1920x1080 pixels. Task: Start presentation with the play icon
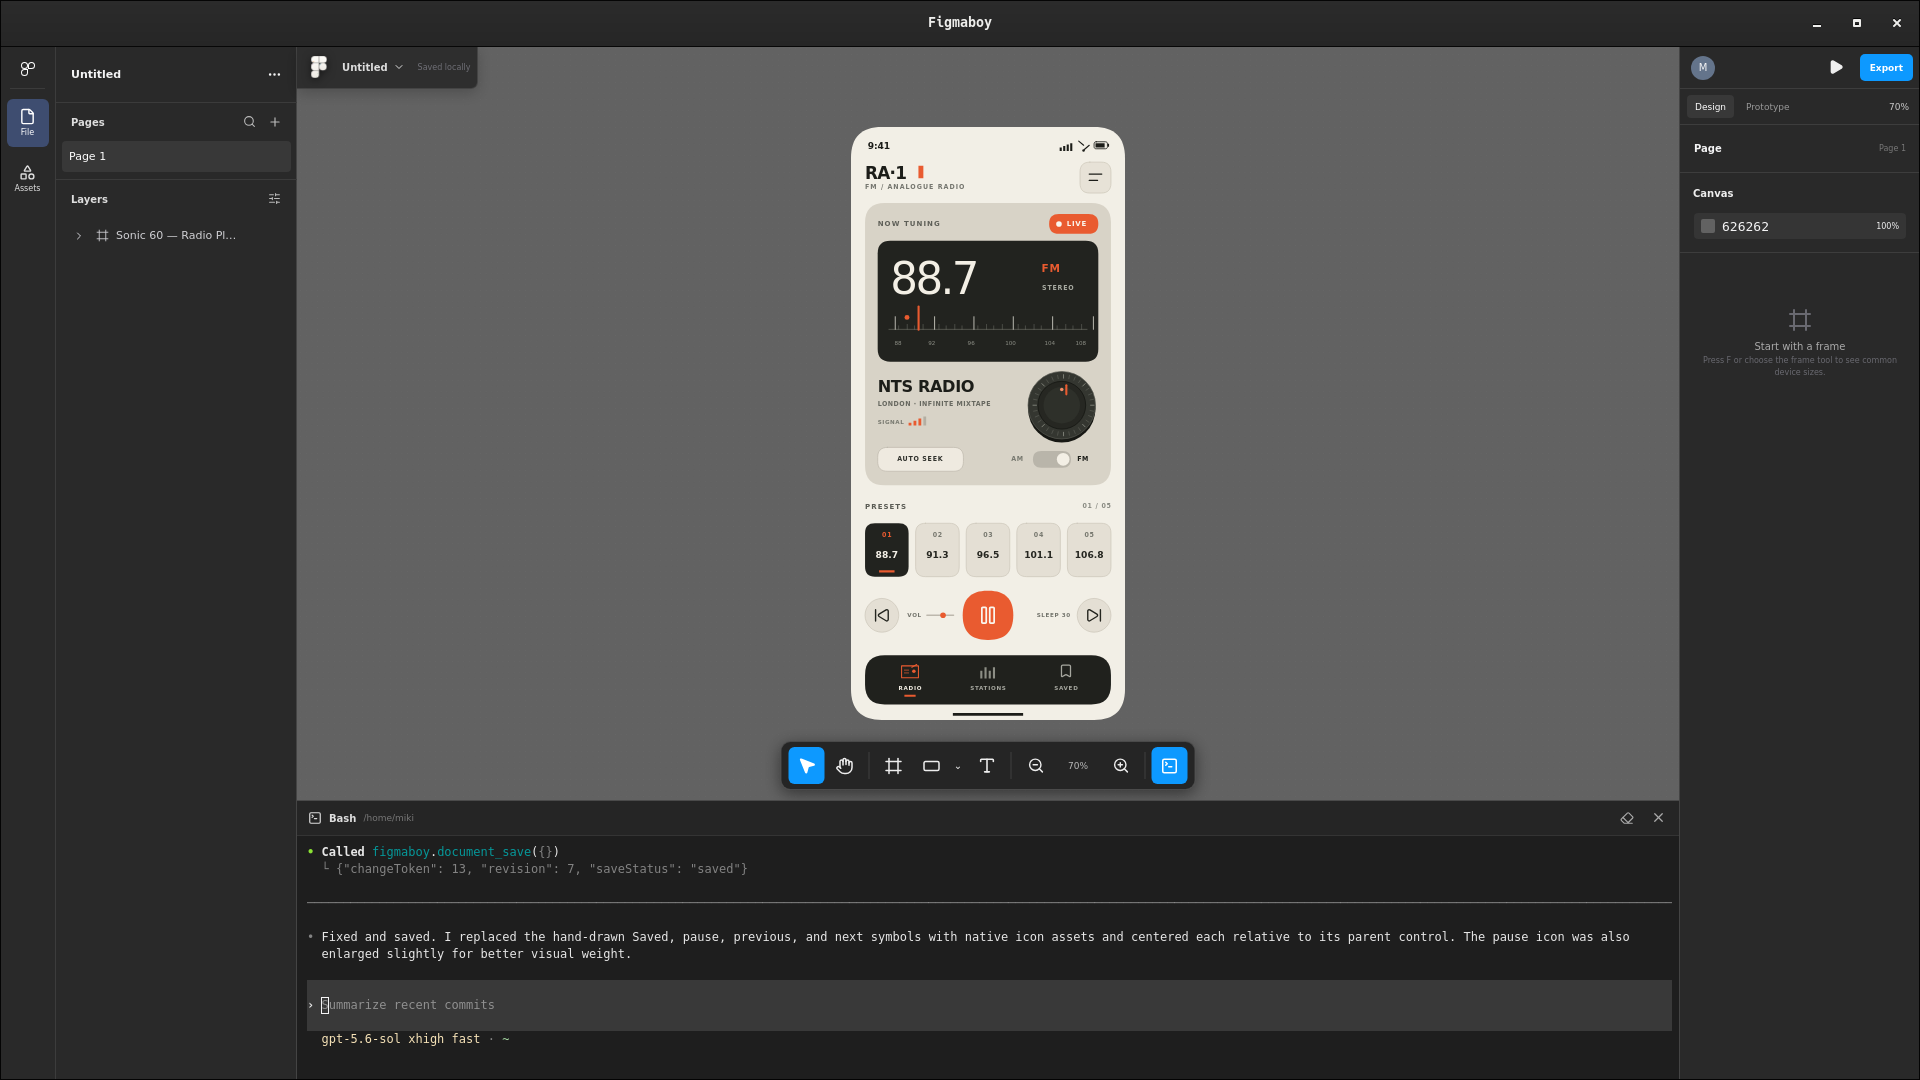(x=1836, y=67)
